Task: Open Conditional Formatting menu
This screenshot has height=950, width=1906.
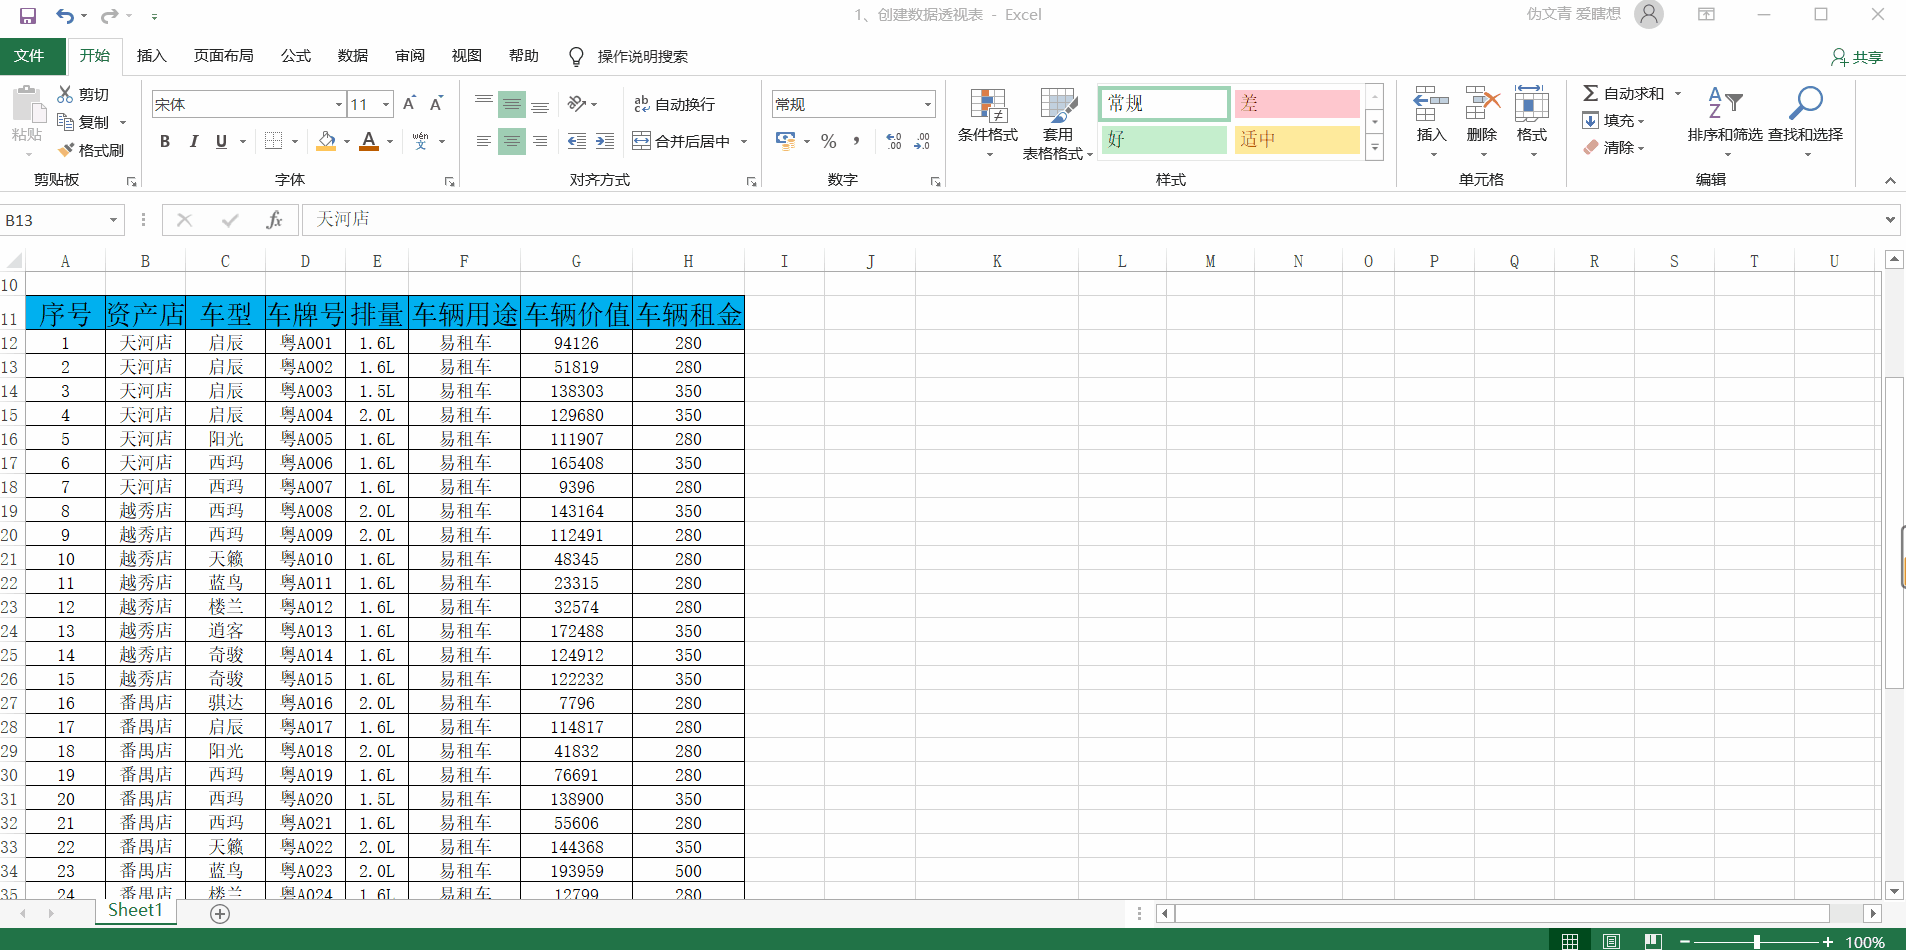Action: tap(988, 122)
